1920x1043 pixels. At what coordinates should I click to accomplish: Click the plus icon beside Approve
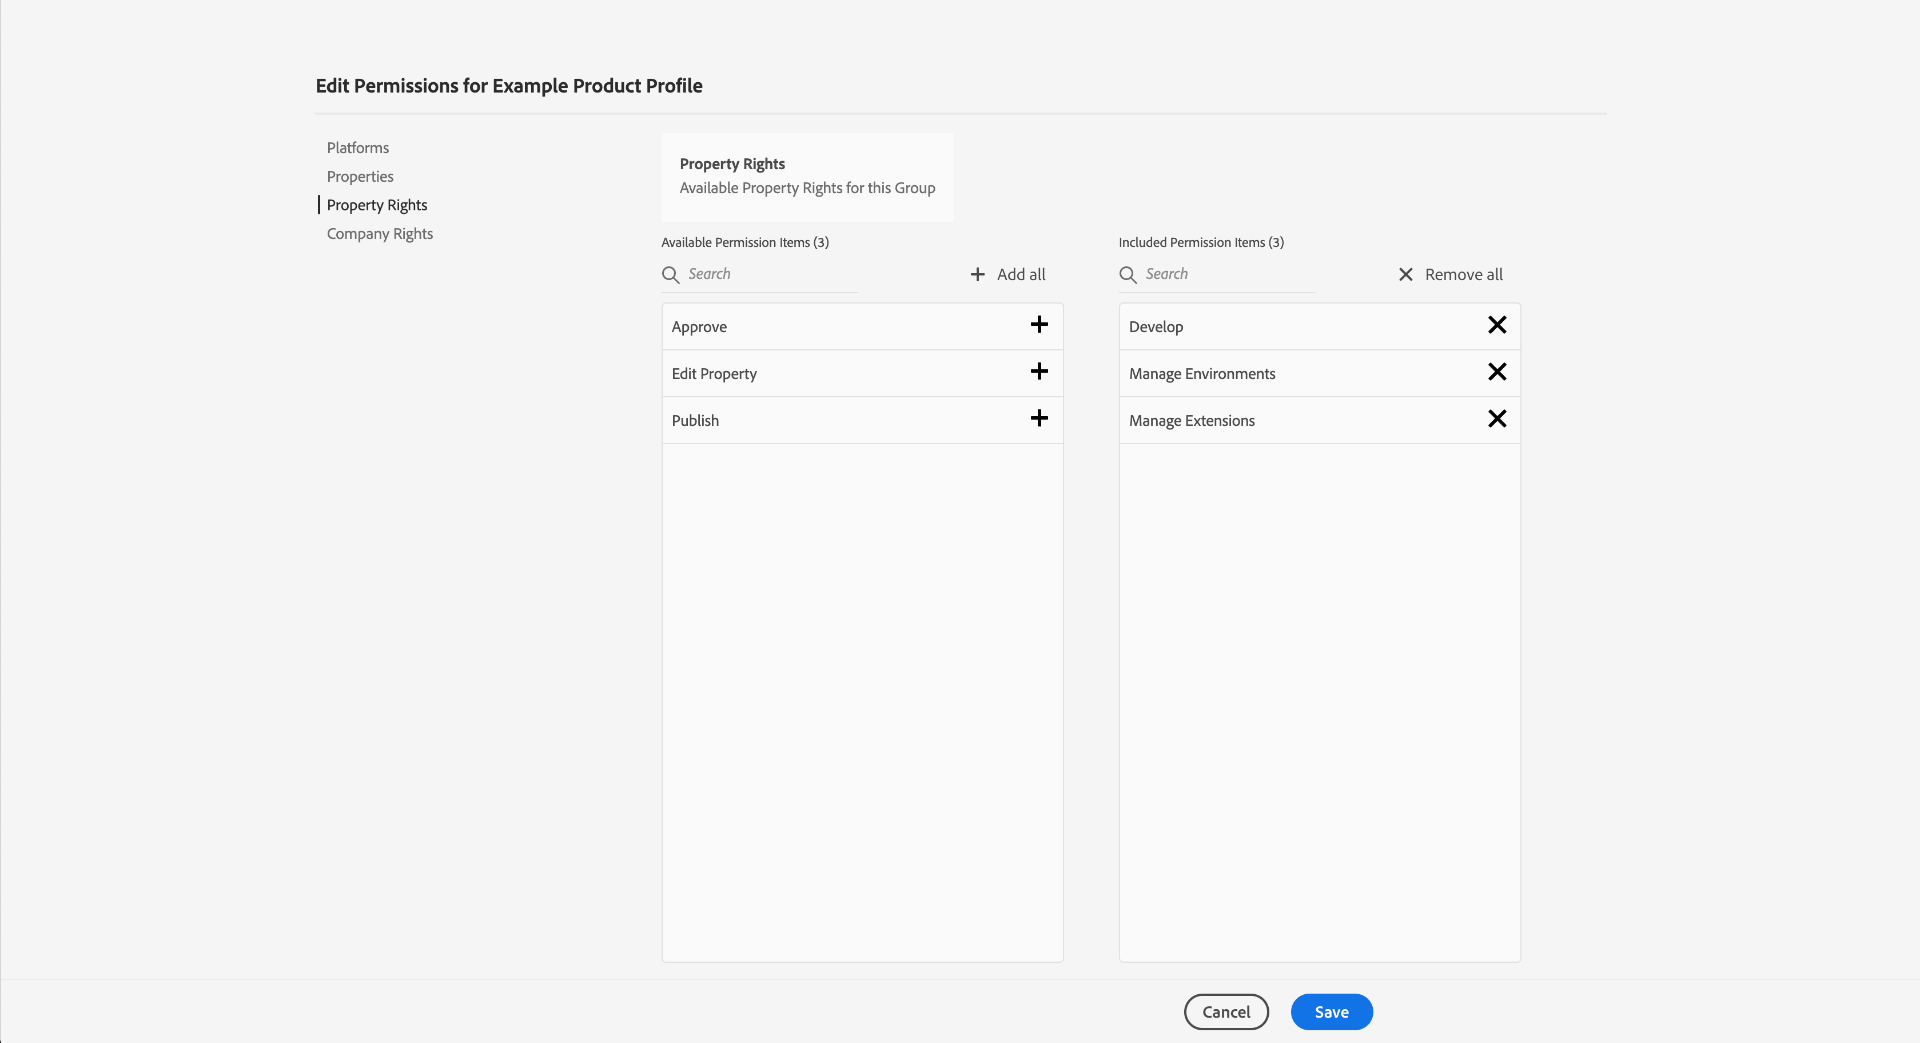(1039, 325)
